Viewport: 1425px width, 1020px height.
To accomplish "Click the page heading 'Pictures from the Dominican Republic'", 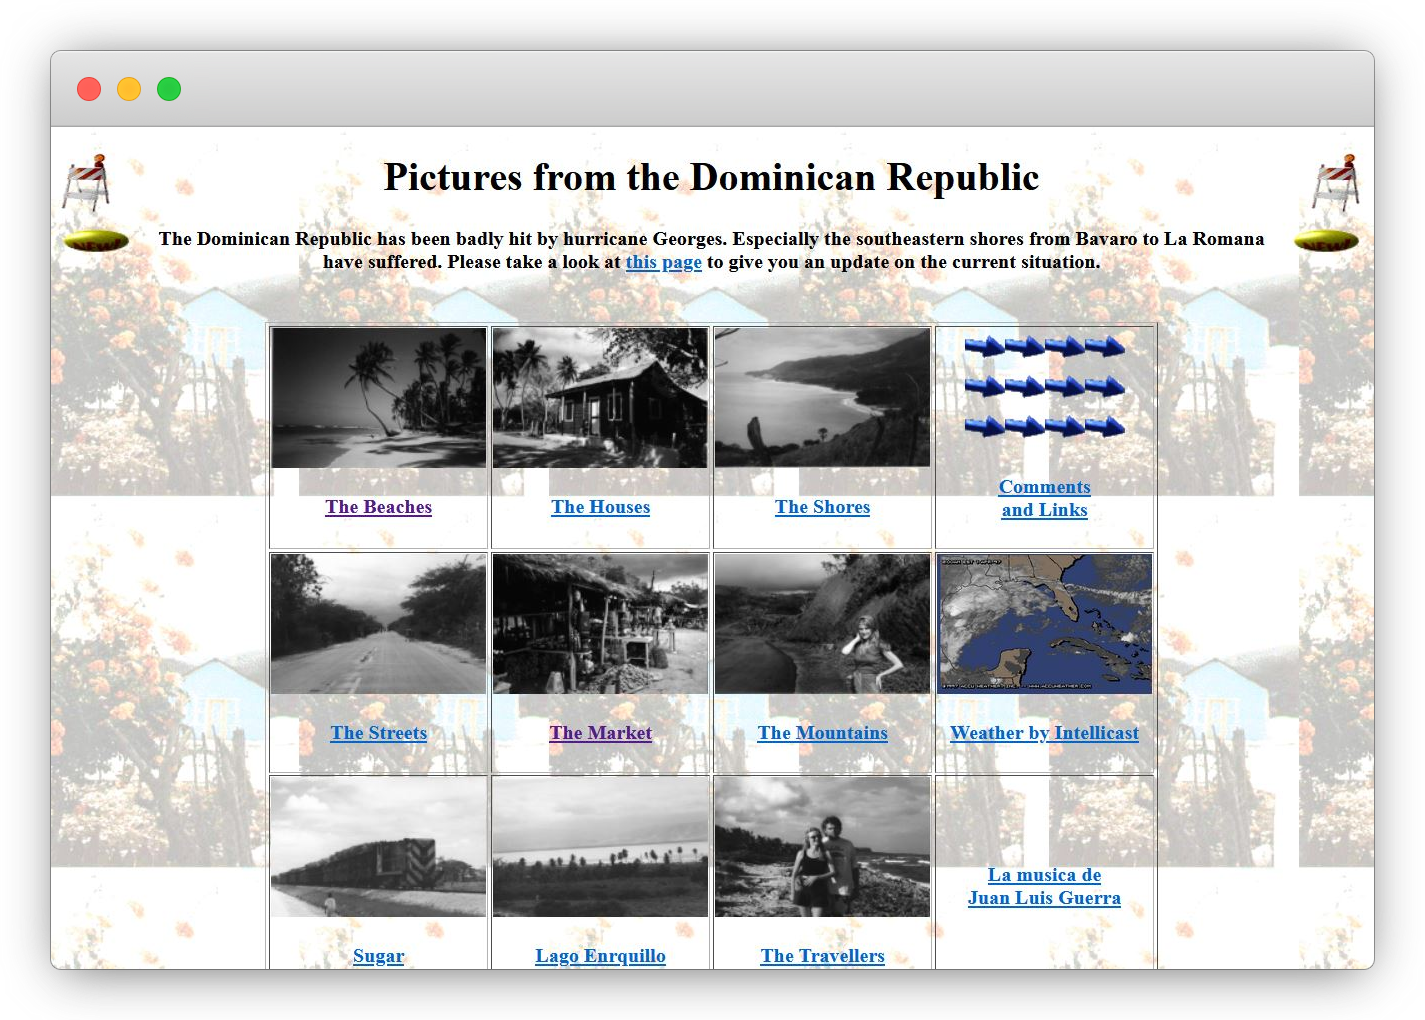I will click(x=712, y=177).
